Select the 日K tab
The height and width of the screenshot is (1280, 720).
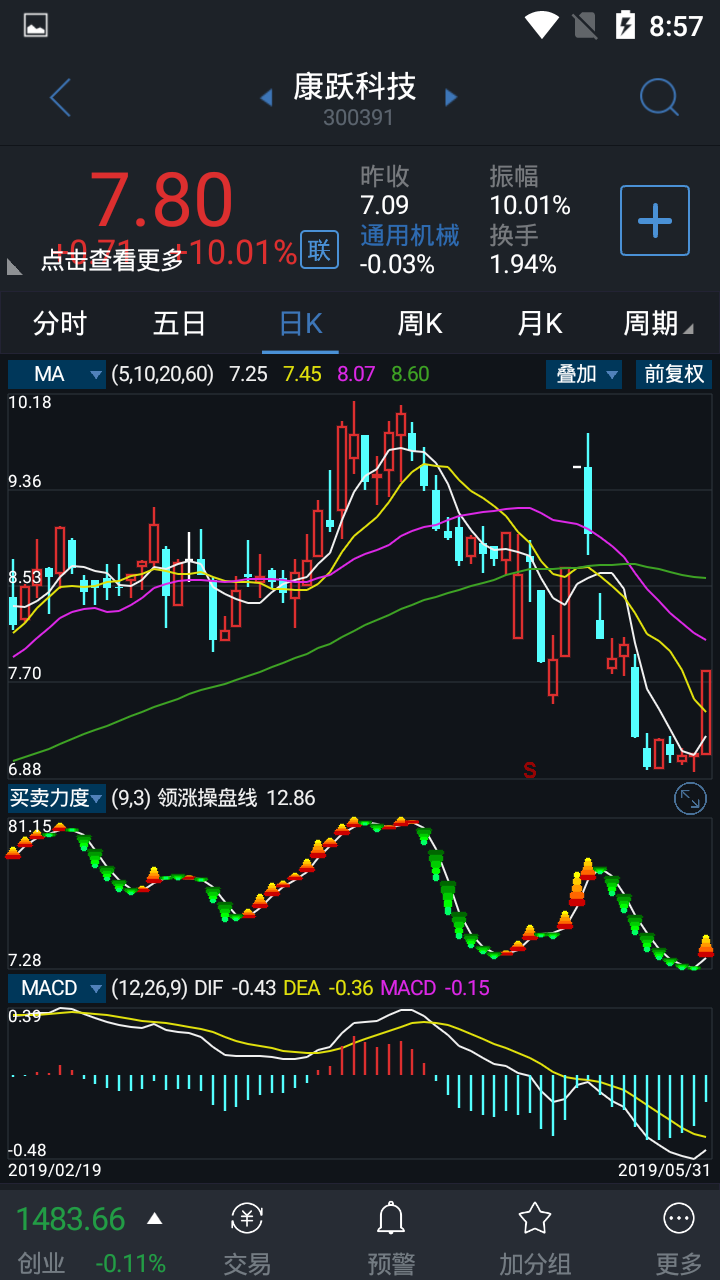(x=300, y=323)
